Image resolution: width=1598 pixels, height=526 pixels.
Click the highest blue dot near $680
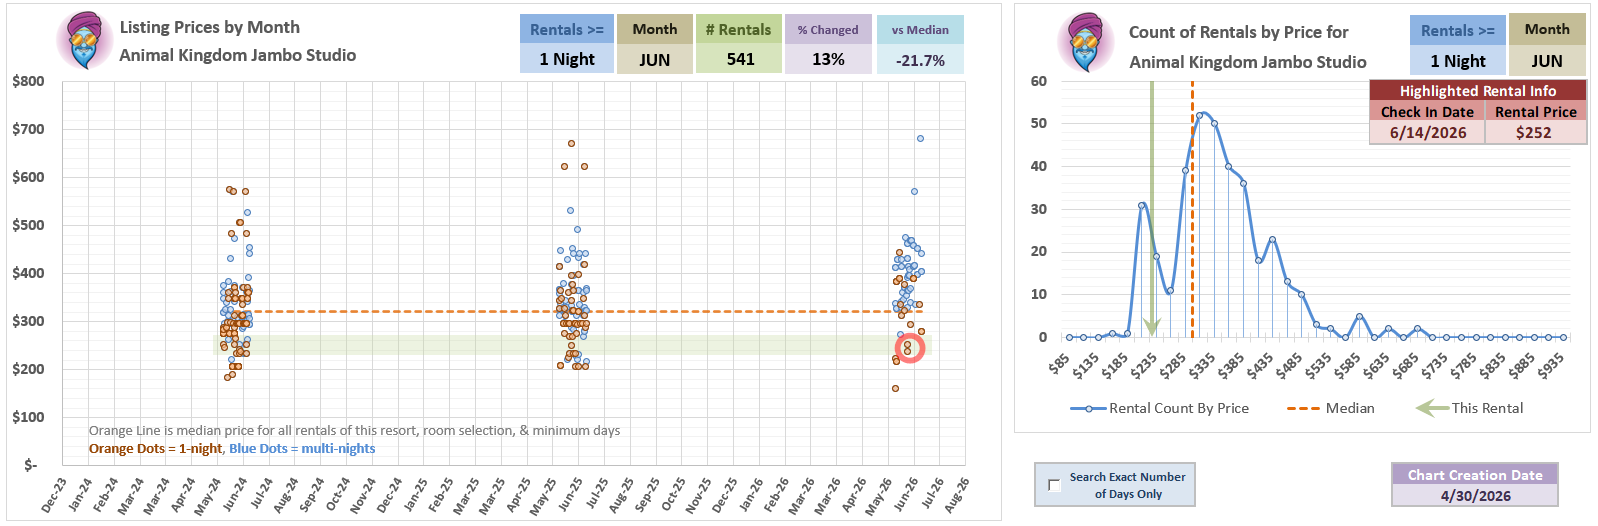tap(920, 138)
